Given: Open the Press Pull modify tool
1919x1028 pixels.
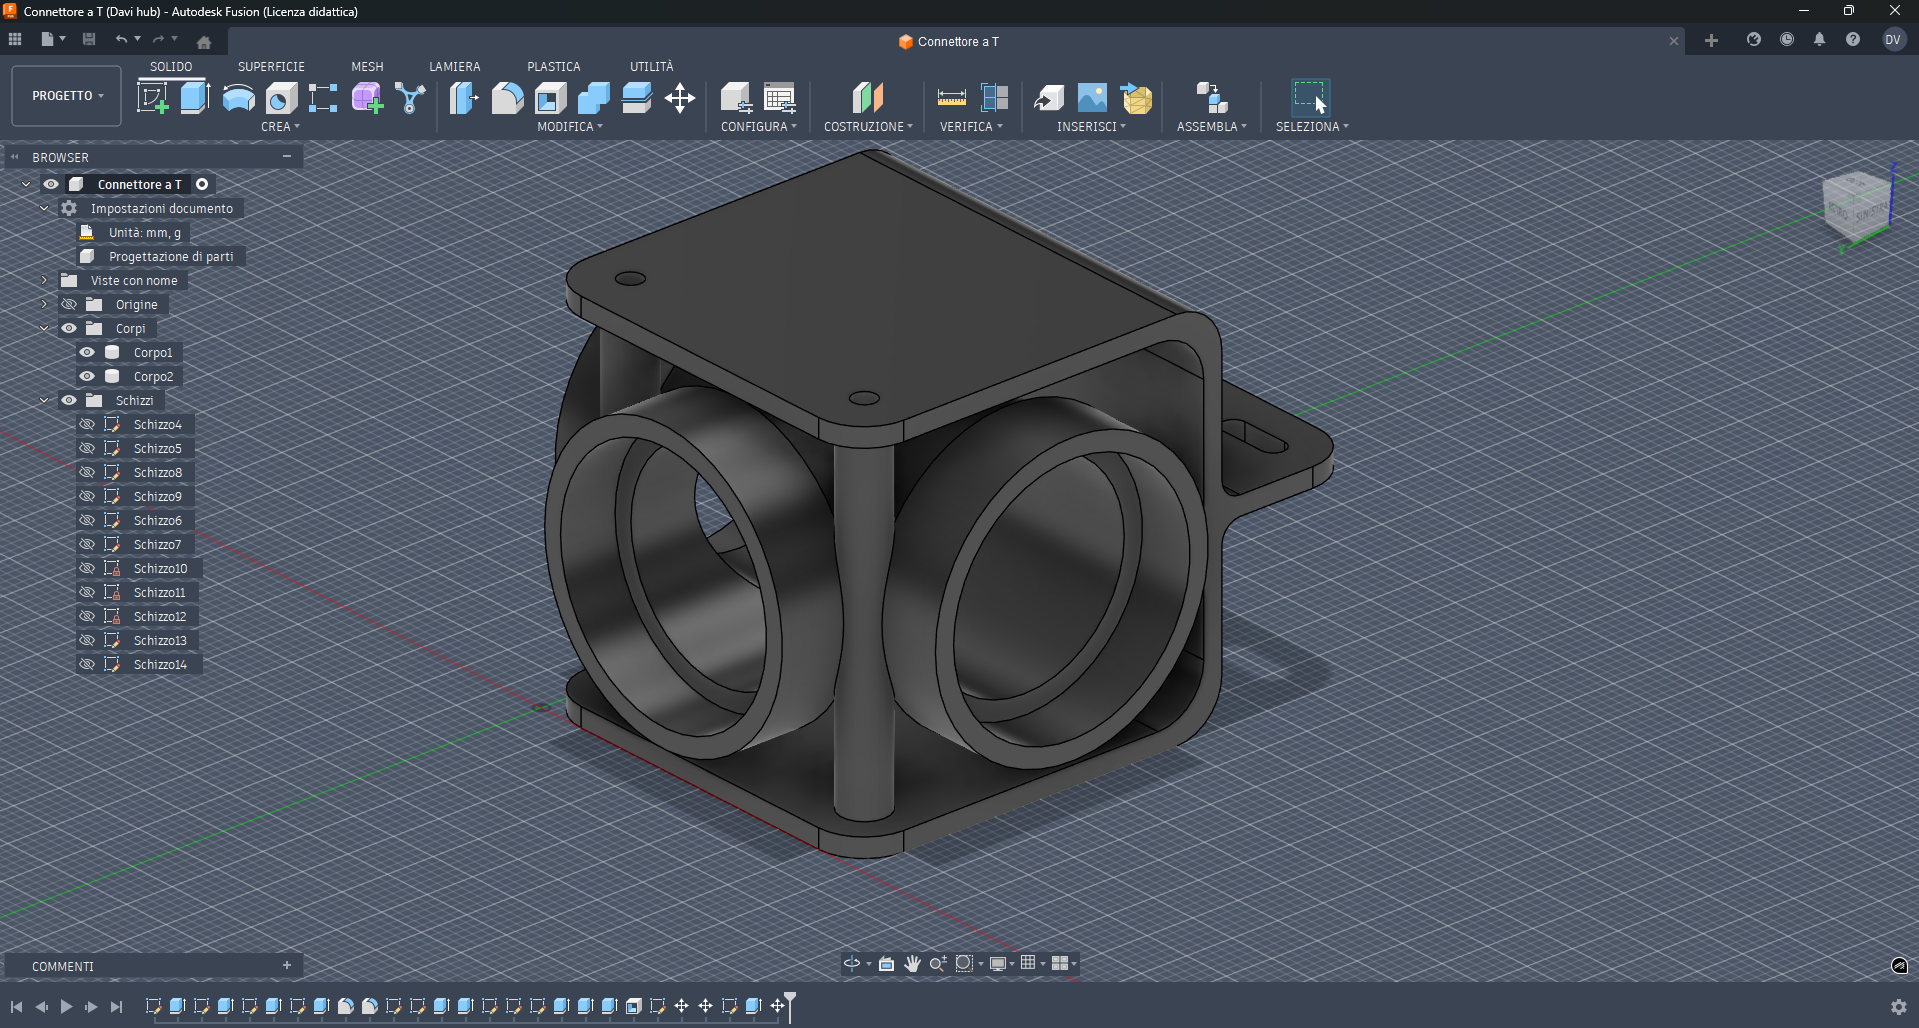Looking at the screenshot, I should point(463,97).
